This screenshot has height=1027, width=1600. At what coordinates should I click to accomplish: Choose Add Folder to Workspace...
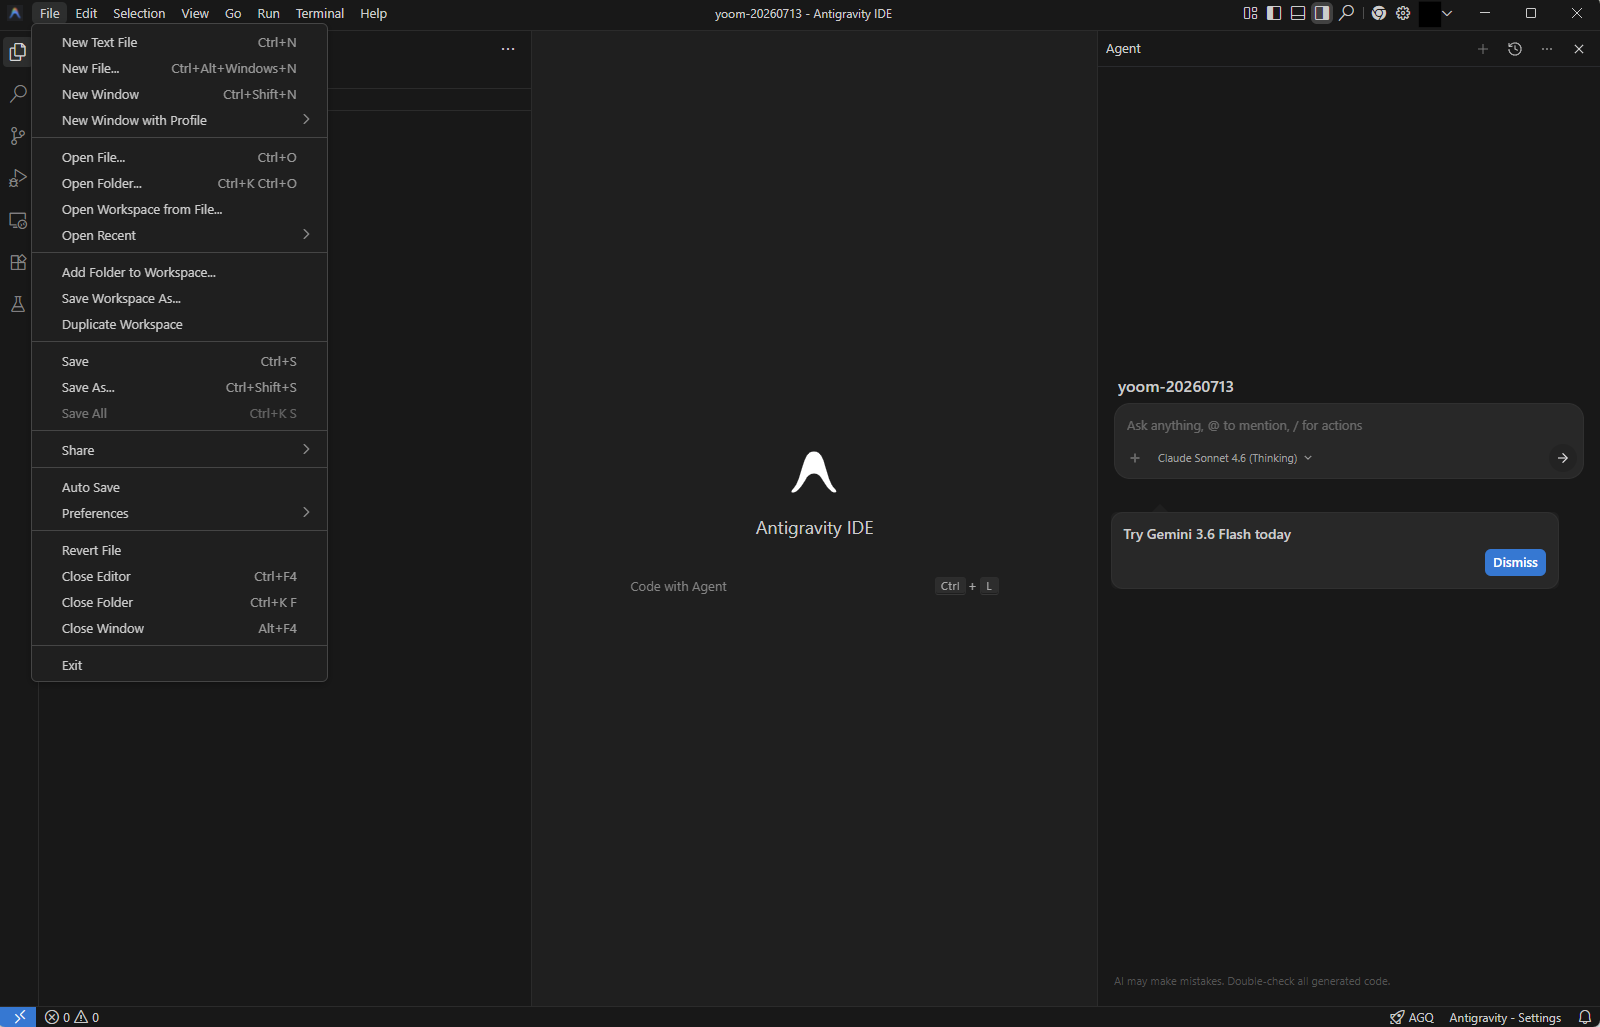[x=180, y=272]
